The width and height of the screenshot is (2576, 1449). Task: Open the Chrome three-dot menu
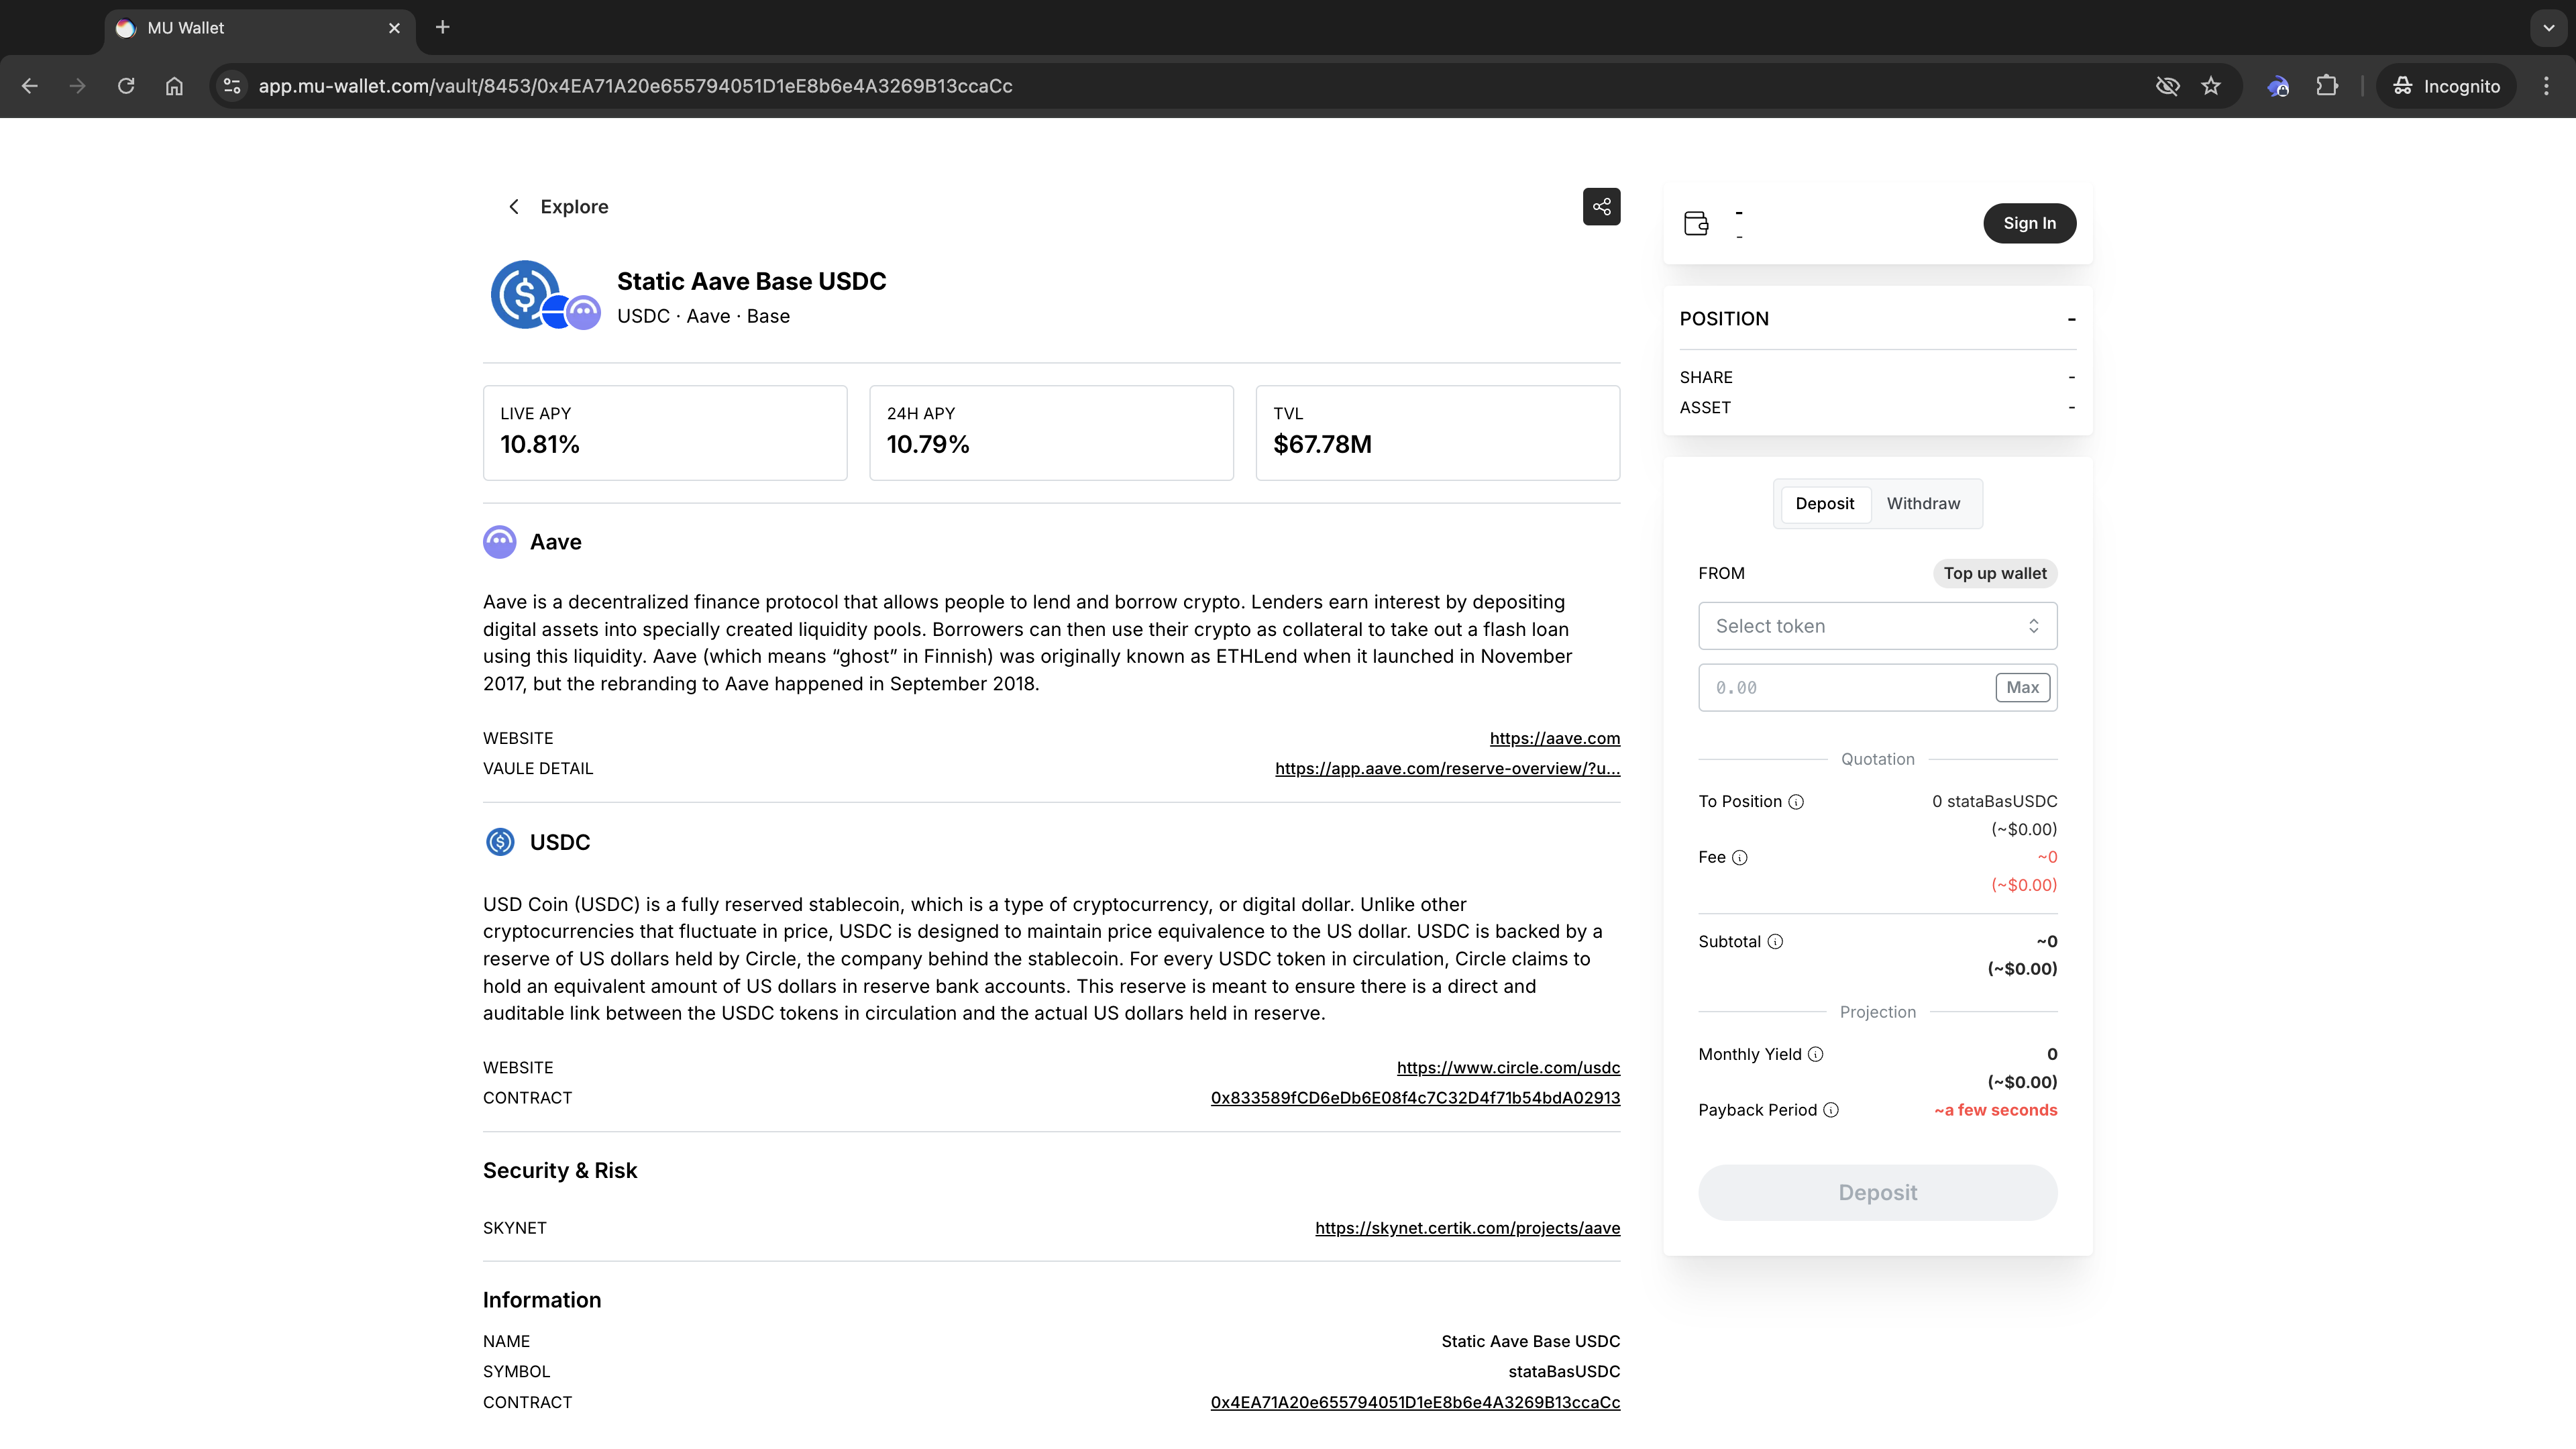pos(2546,86)
